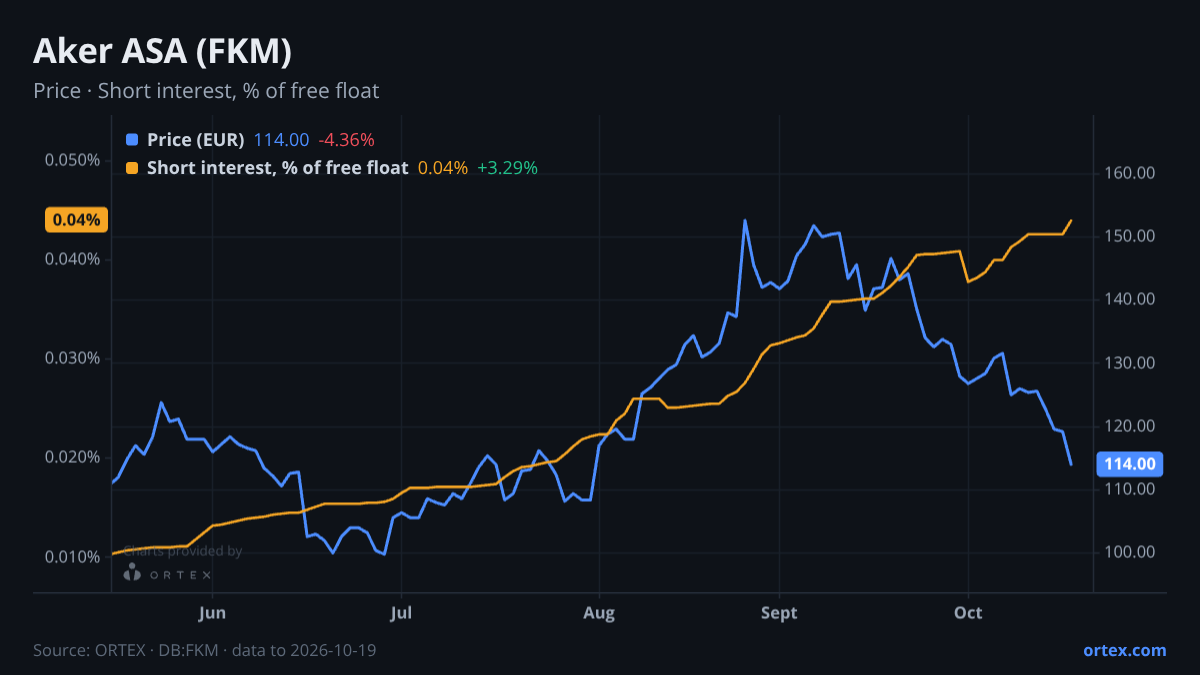Click the 0.050% left axis label
1200x675 pixels.
point(73,160)
